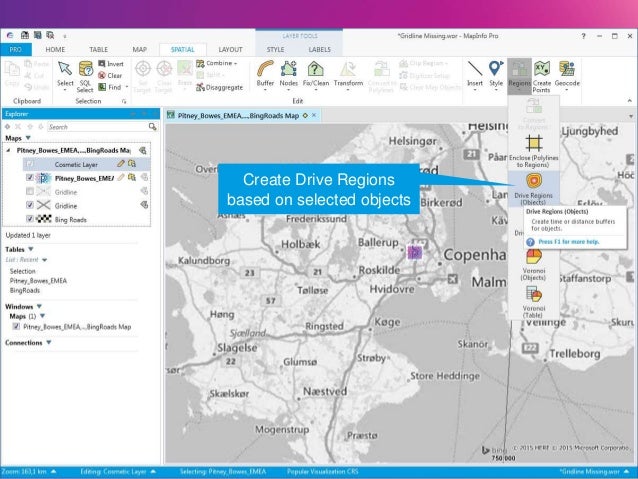This screenshot has height=479, width=638.
Task: Select Pitney_Bowes_EMEA in Tables list
Action: click(x=38, y=281)
